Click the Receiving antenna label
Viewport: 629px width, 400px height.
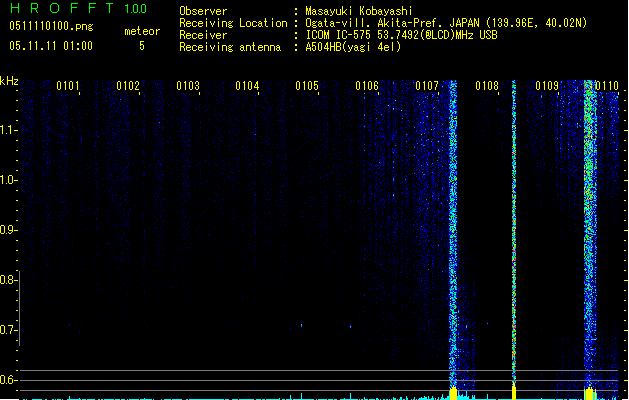click(230, 47)
